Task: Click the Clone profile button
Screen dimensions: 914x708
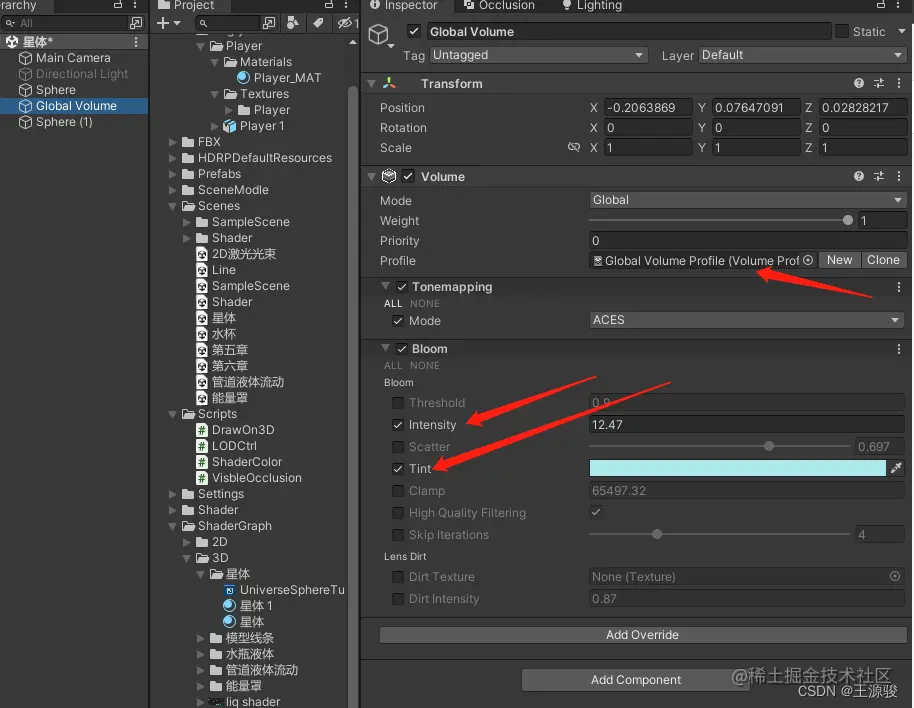Action: 883,260
